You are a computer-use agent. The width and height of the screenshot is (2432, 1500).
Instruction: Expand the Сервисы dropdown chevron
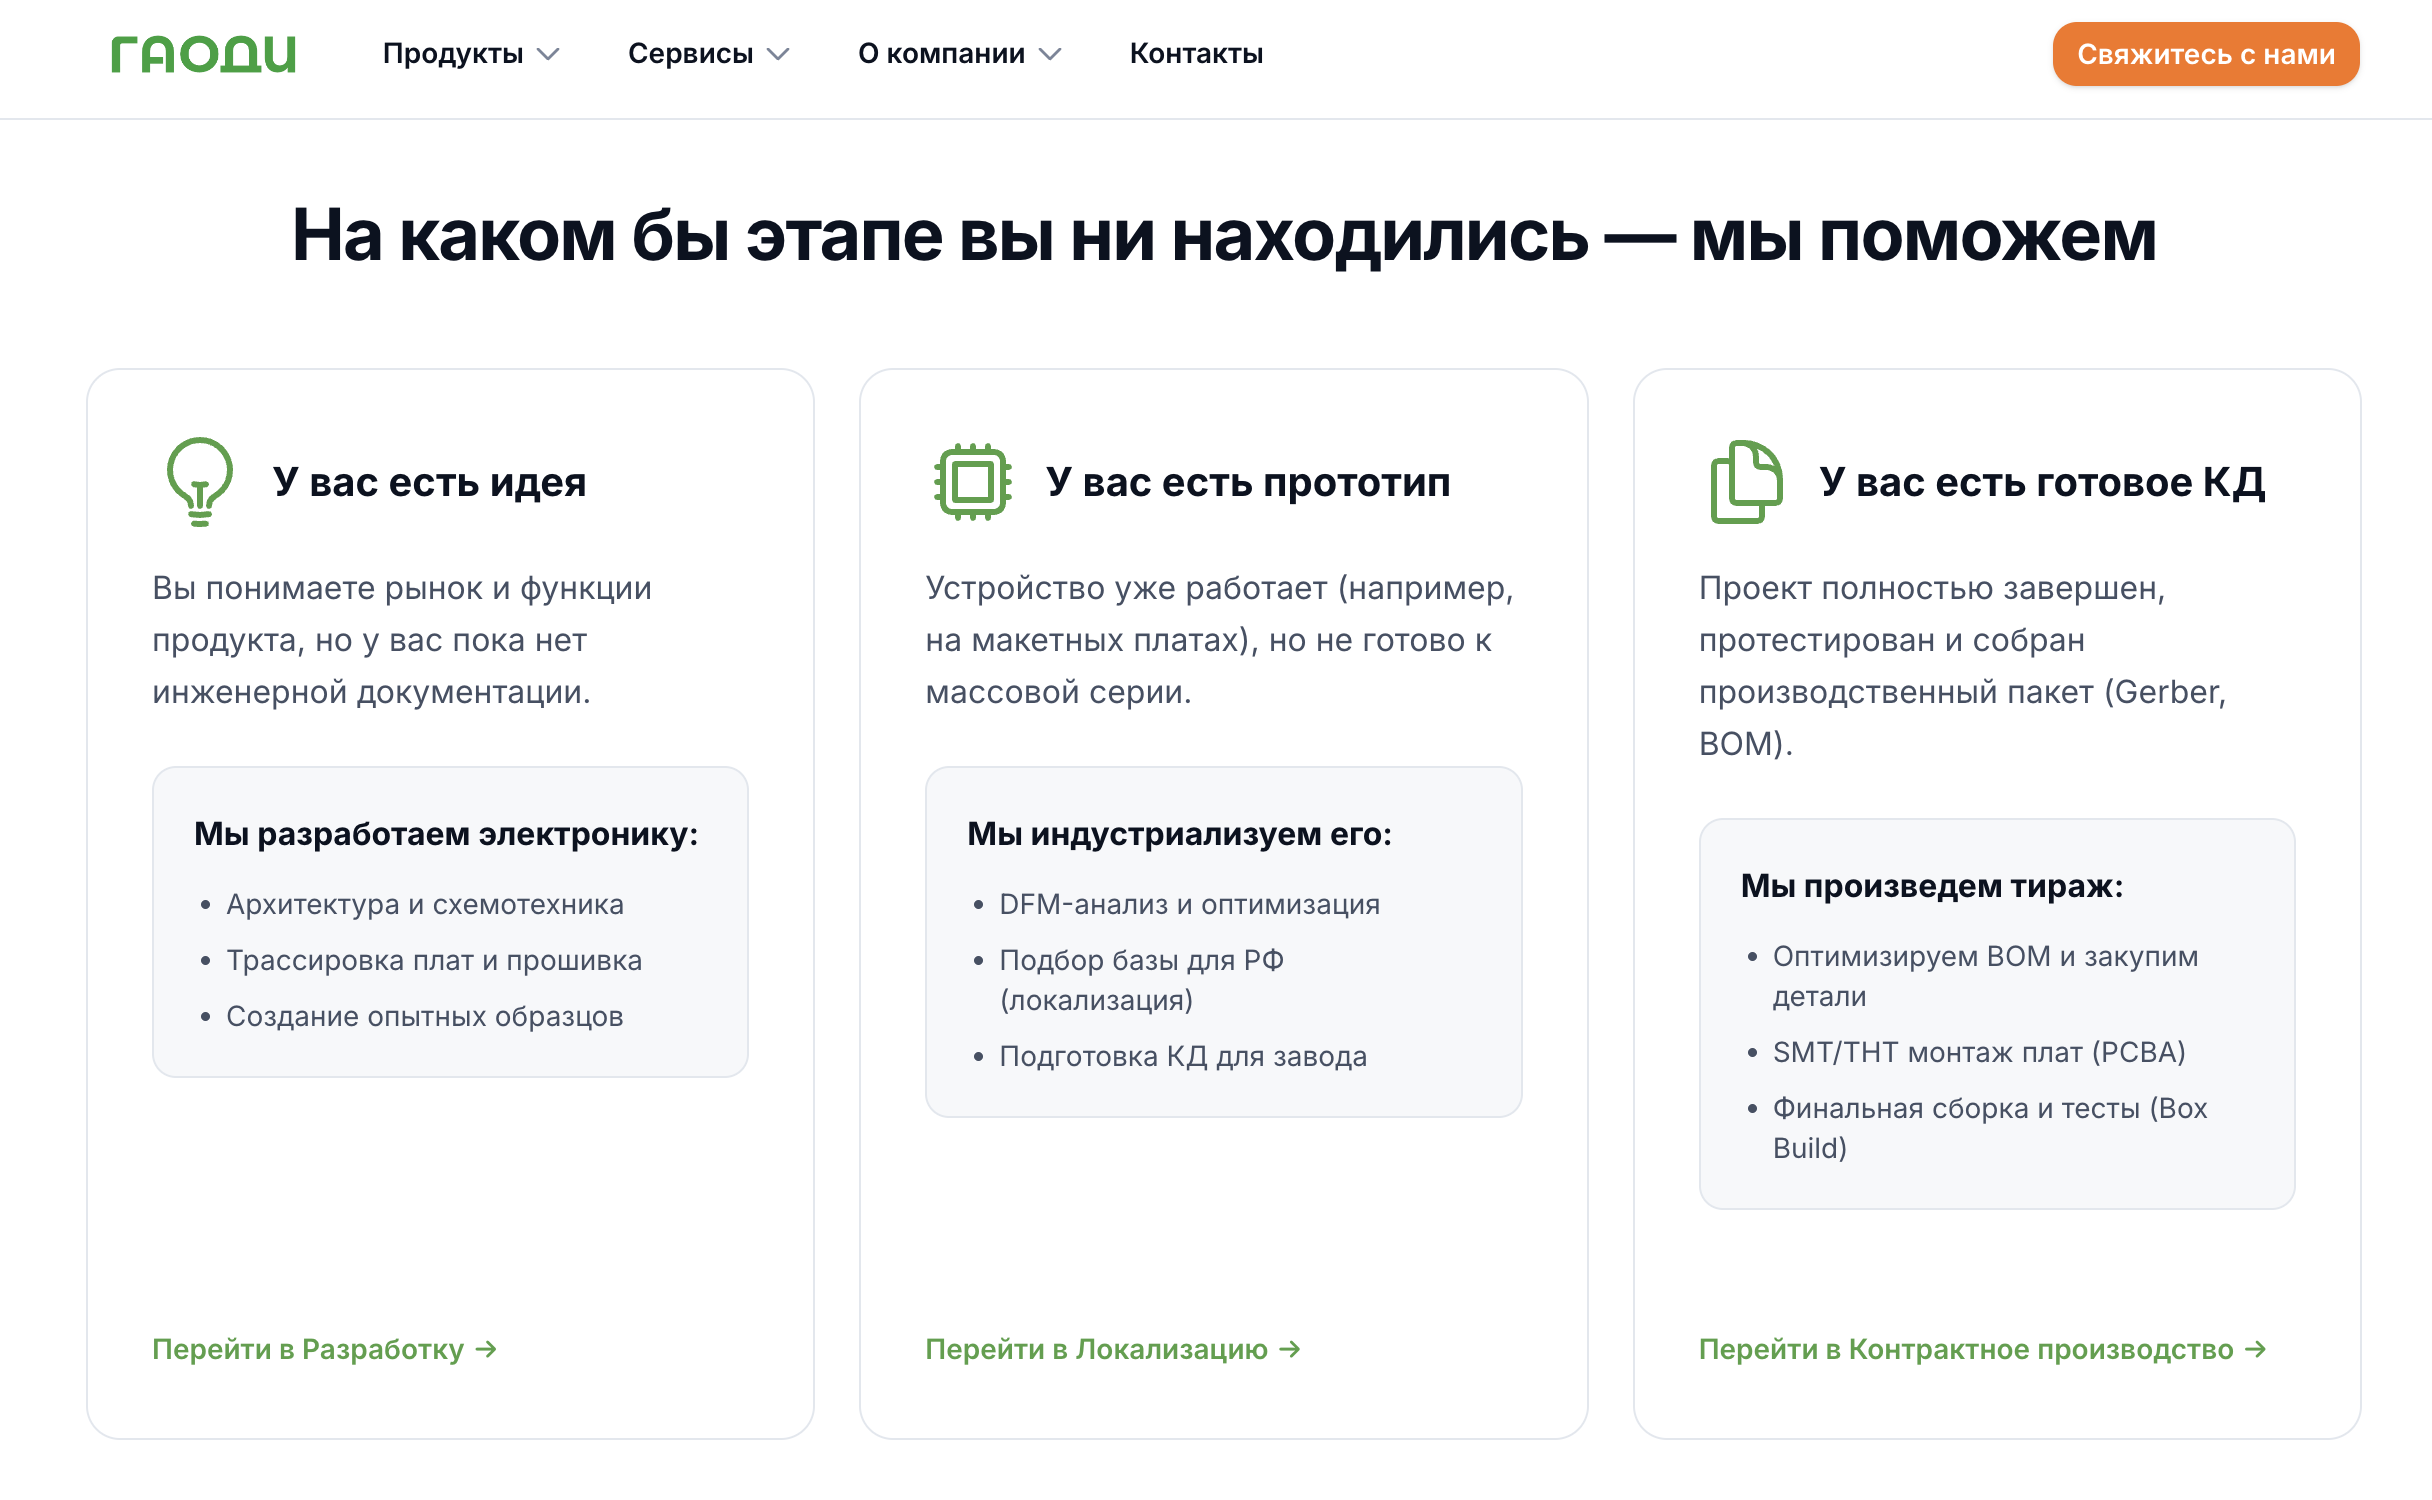(x=778, y=54)
